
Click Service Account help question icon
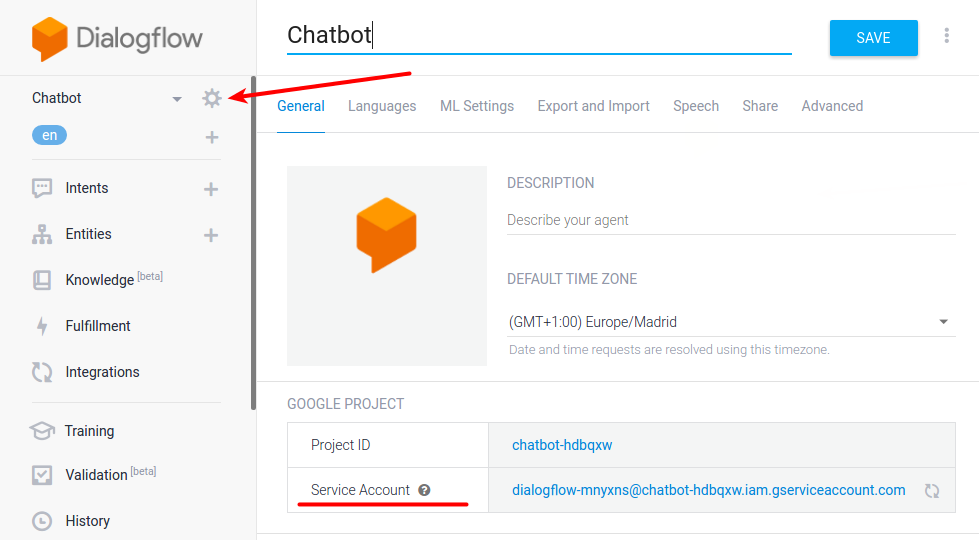pos(425,490)
